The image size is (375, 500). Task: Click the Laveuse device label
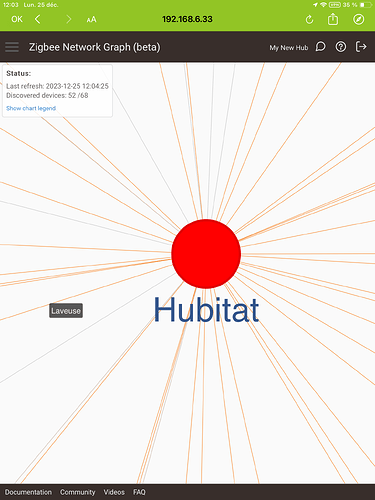coord(66,311)
